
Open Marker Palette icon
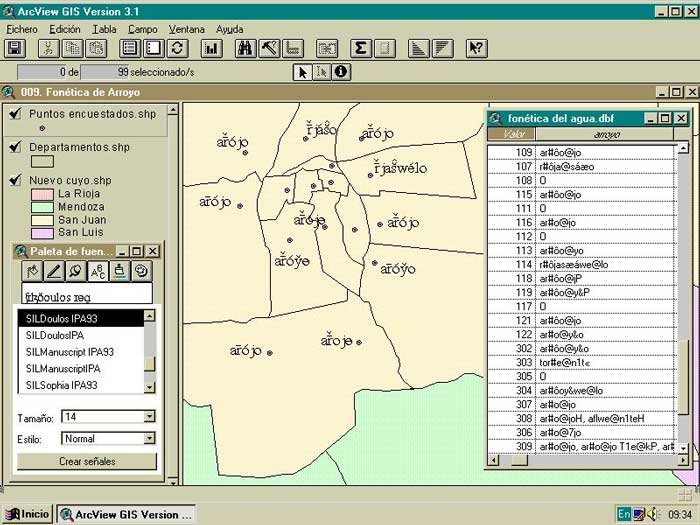coord(76,271)
